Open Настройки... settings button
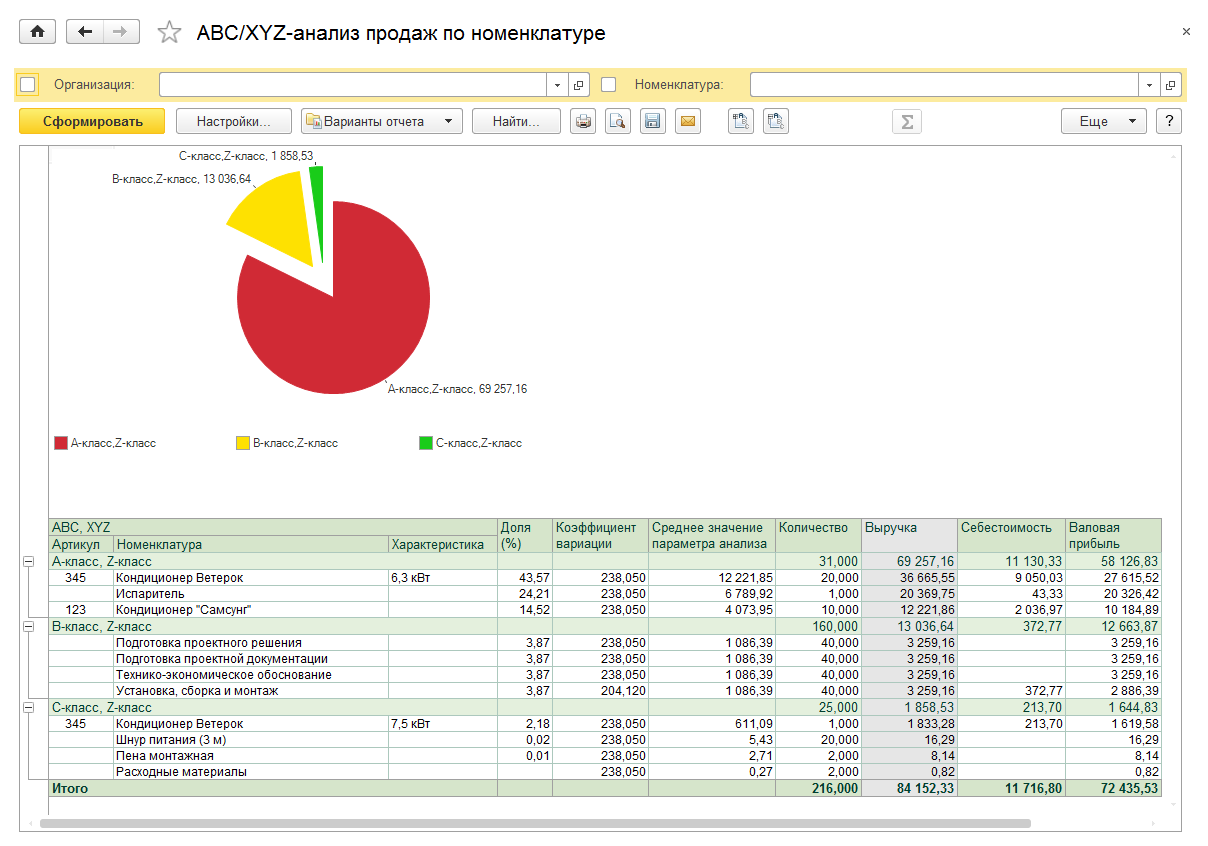 233,121
